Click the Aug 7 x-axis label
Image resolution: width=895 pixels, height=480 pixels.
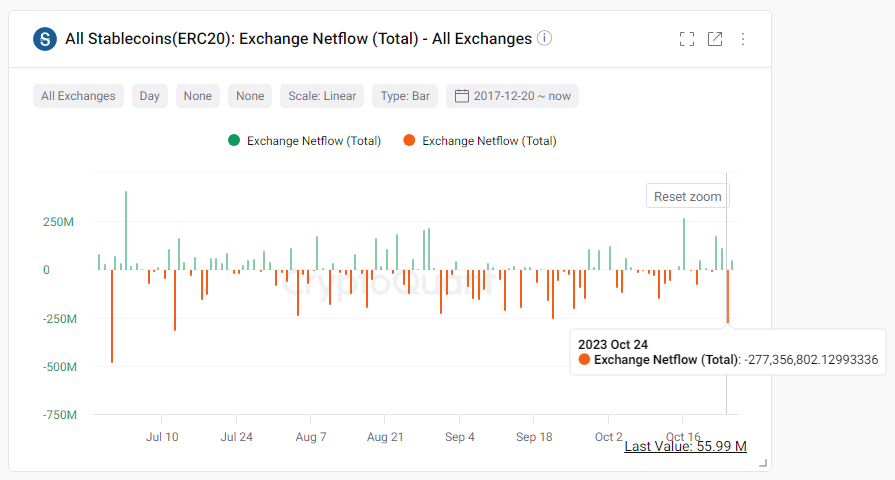(311, 437)
